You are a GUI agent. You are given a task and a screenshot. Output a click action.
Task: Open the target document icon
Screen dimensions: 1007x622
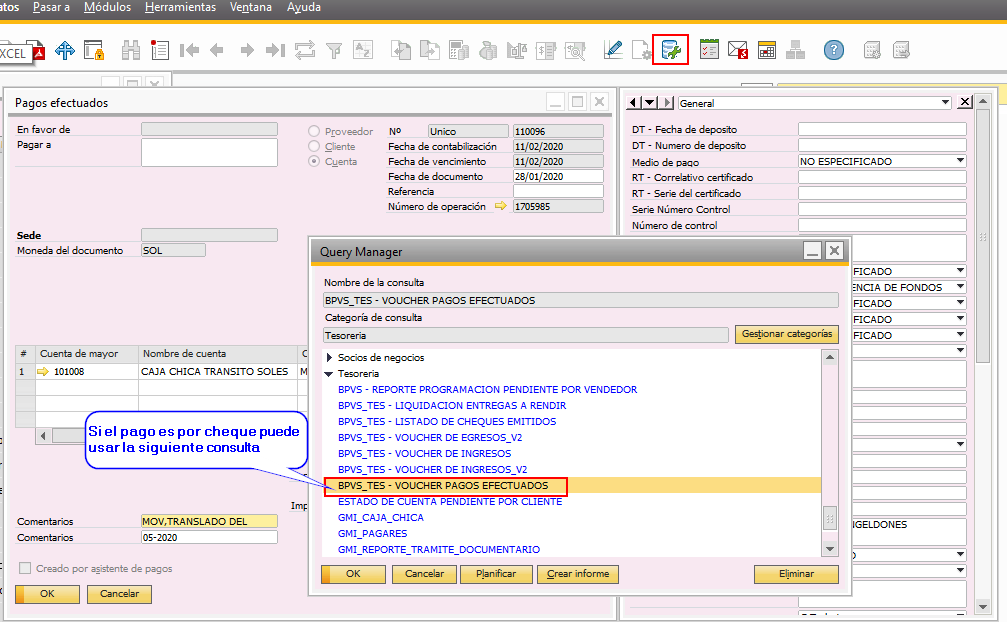pos(430,50)
